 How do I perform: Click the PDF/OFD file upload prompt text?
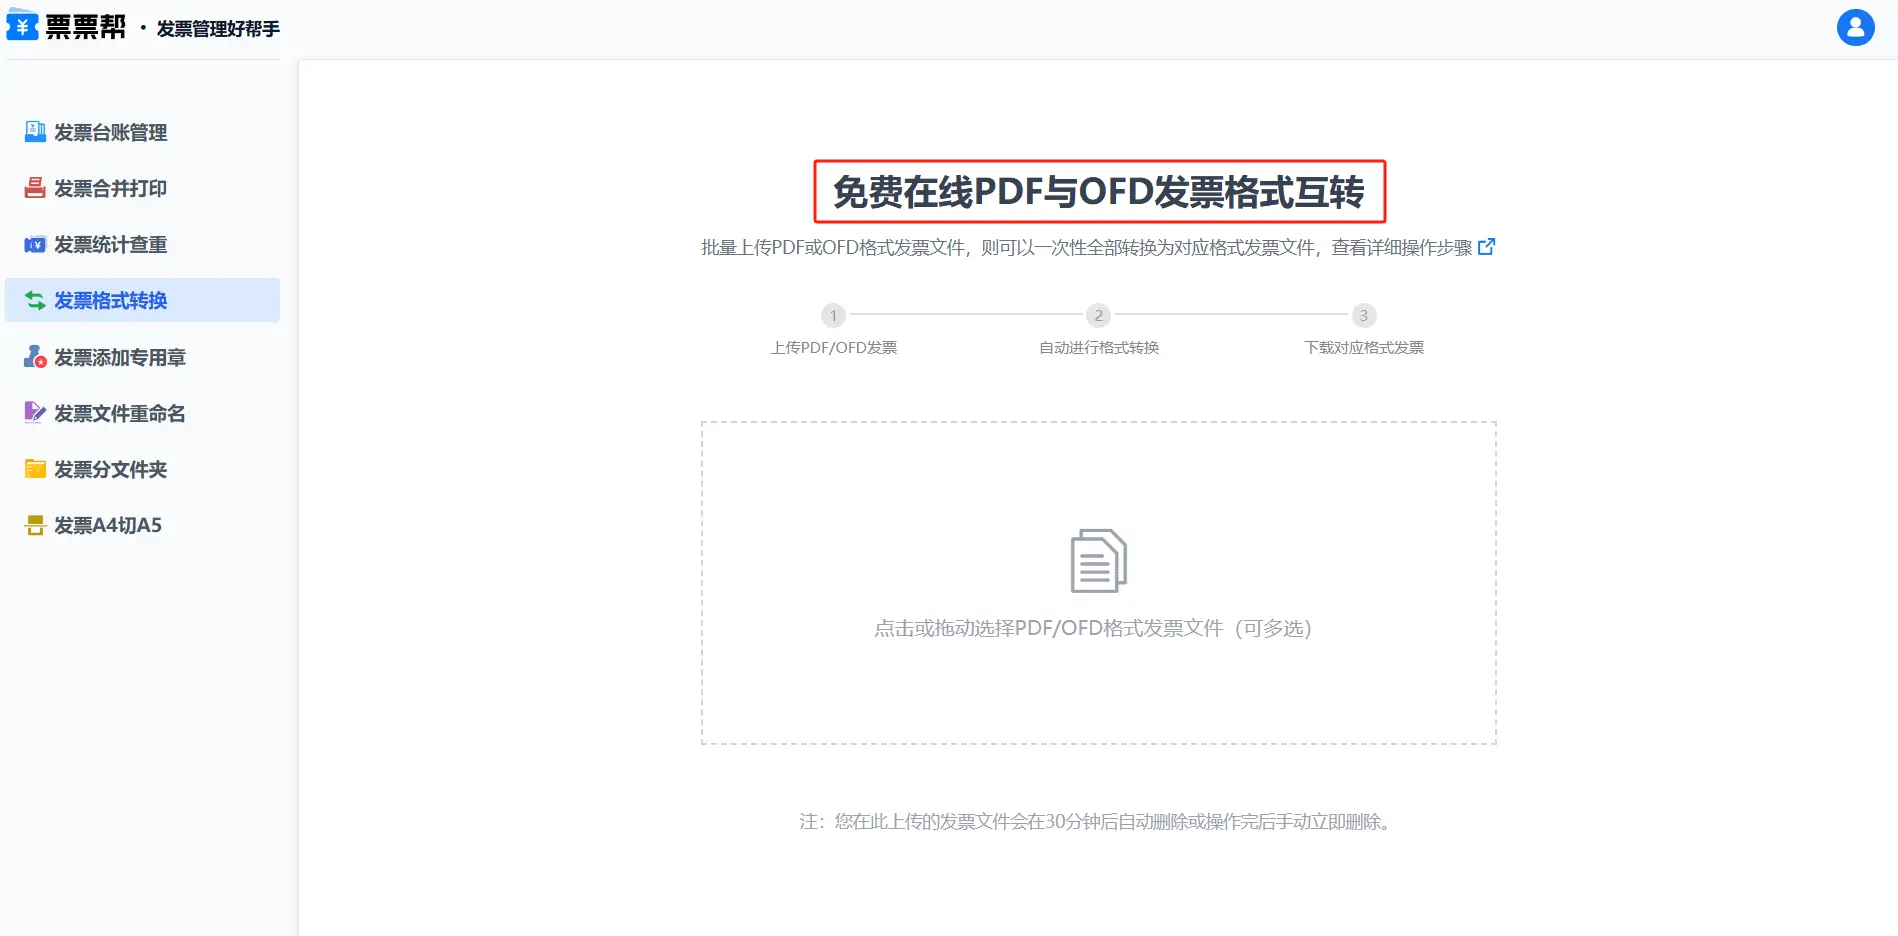tap(1092, 628)
